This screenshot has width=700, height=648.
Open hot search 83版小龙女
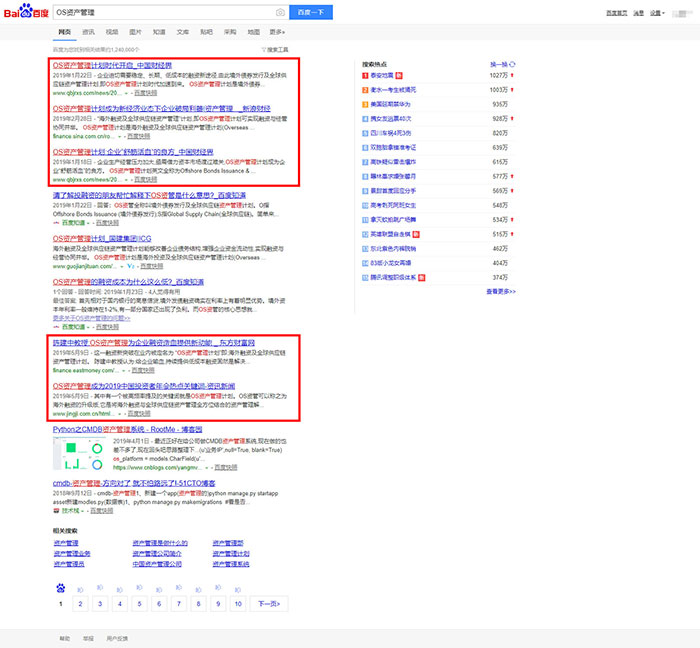[391, 263]
